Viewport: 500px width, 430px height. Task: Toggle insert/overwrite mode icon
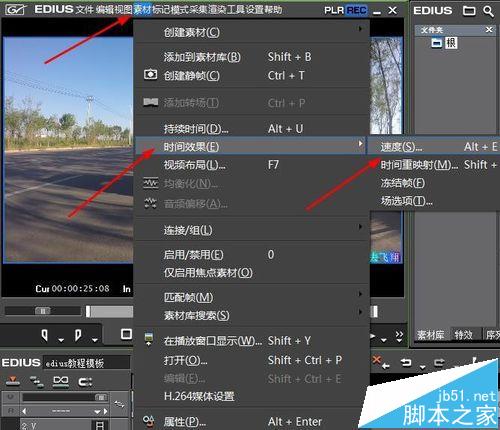[x=13, y=381]
